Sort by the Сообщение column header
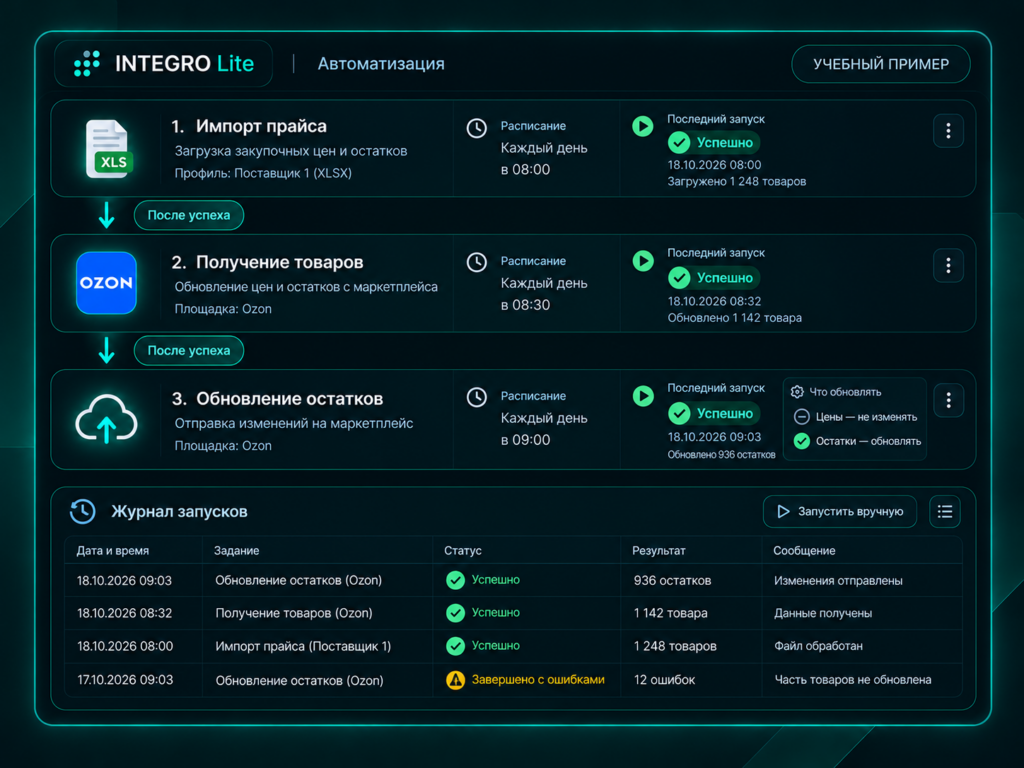1024x768 pixels. point(804,551)
